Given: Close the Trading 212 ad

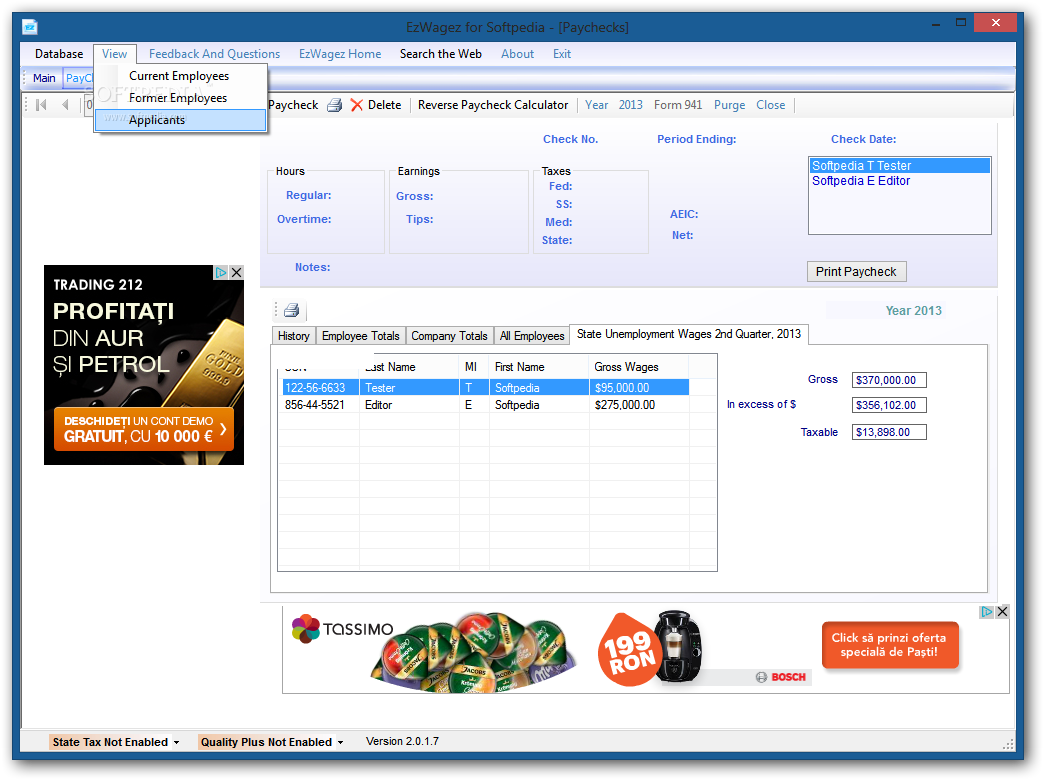Looking at the screenshot, I should coord(236,272).
